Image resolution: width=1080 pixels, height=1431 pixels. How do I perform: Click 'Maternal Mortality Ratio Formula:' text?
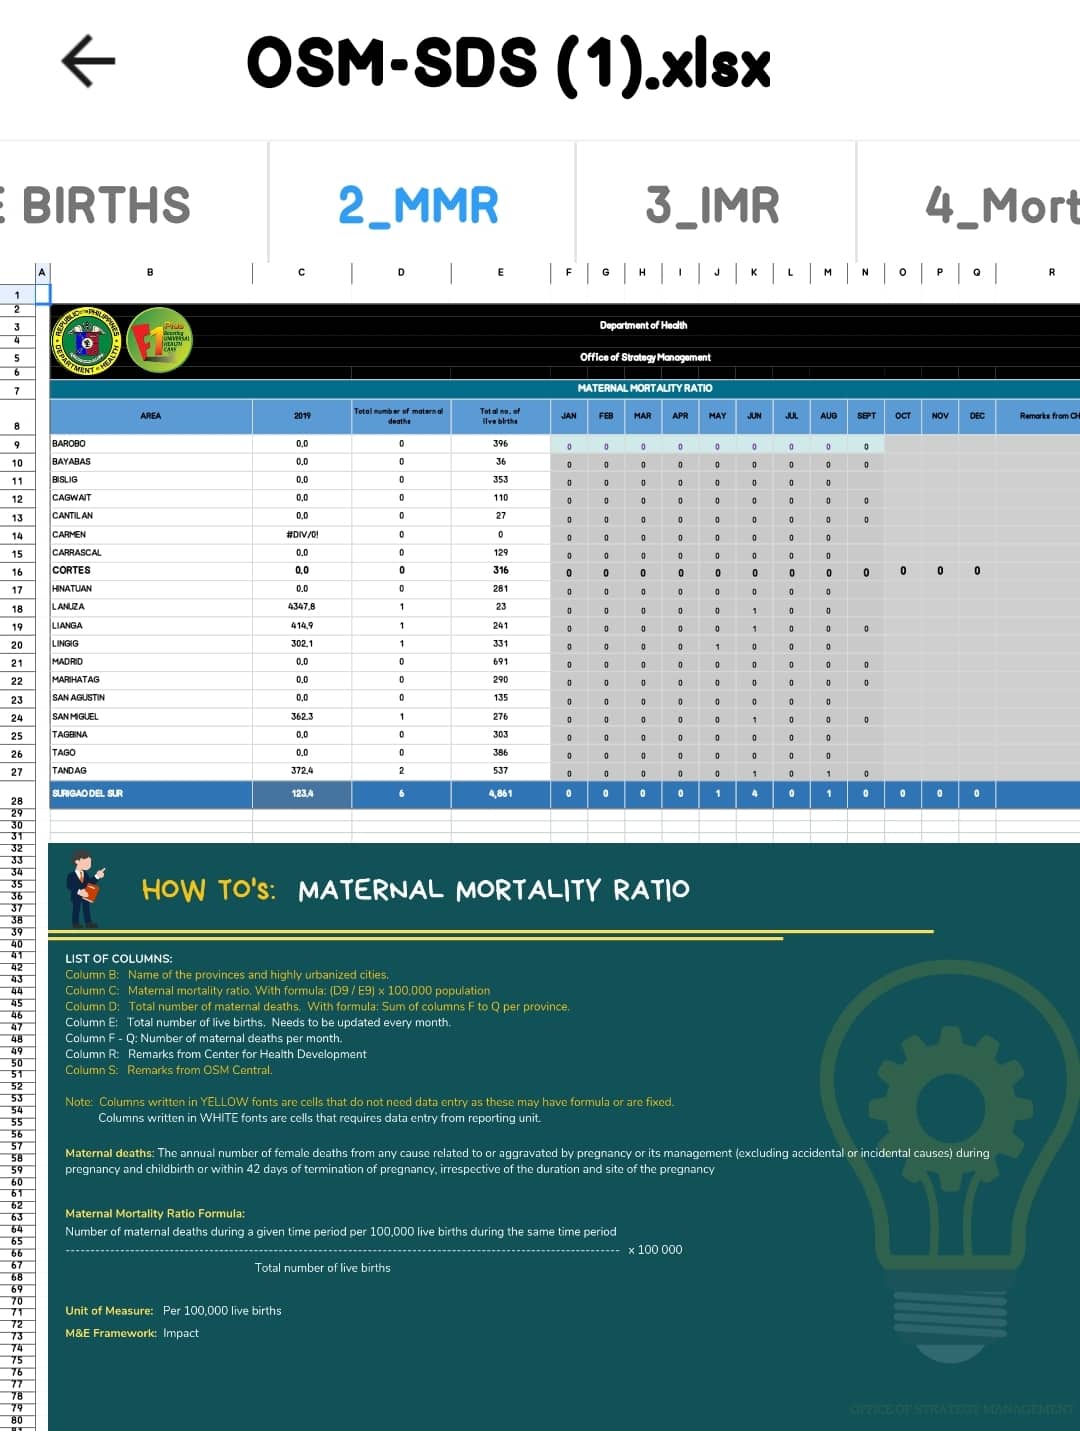pyautogui.click(x=155, y=1213)
